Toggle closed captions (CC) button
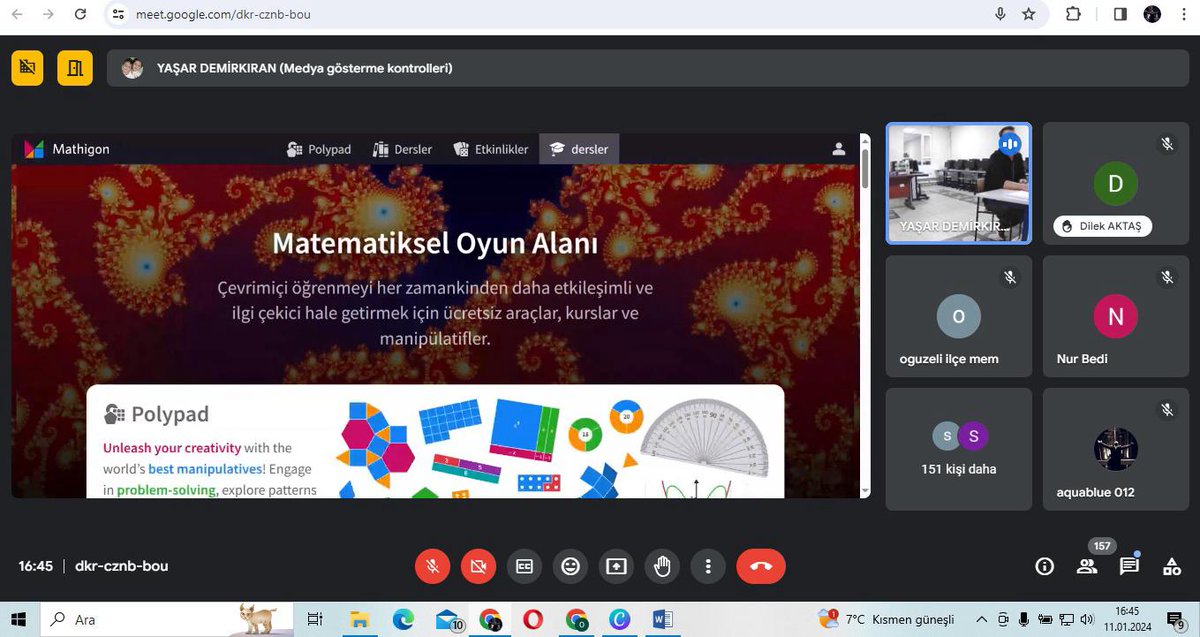The height and width of the screenshot is (637, 1200). 524,566
